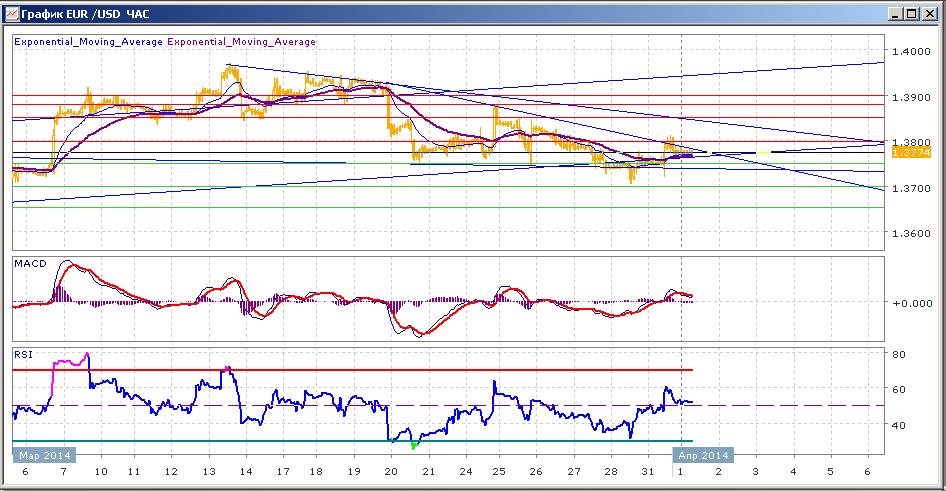Click date label 25 on the time axis
The width and height of the screenshot is (946, 491).
[x=499, y=472]
